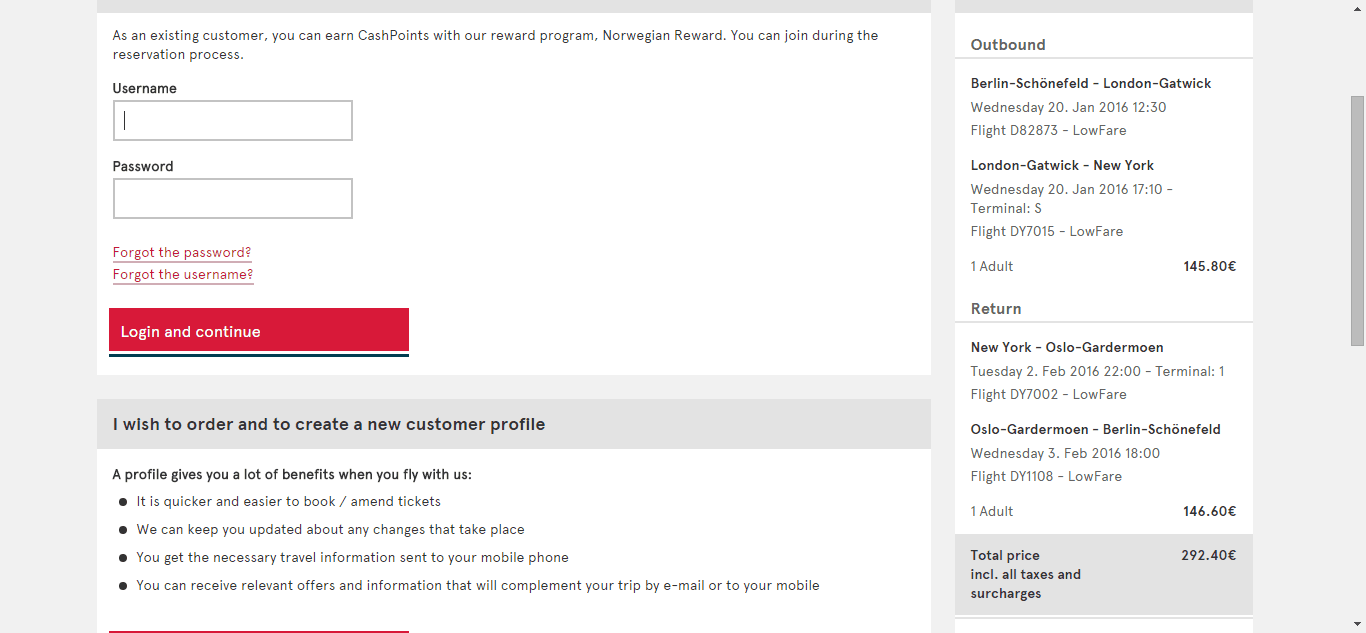Select 'receive relevant offers and information' bullet
This screenshot has height=633, width=1366.
478,586
